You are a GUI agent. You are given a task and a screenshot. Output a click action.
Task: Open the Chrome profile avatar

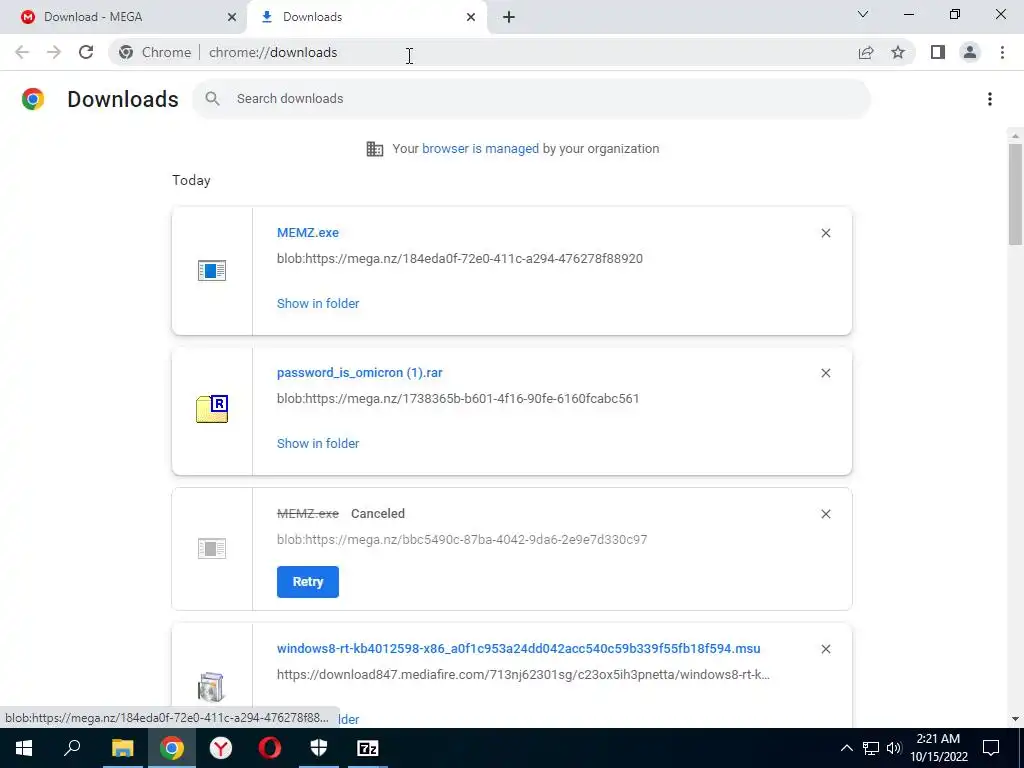coord(970,52)
